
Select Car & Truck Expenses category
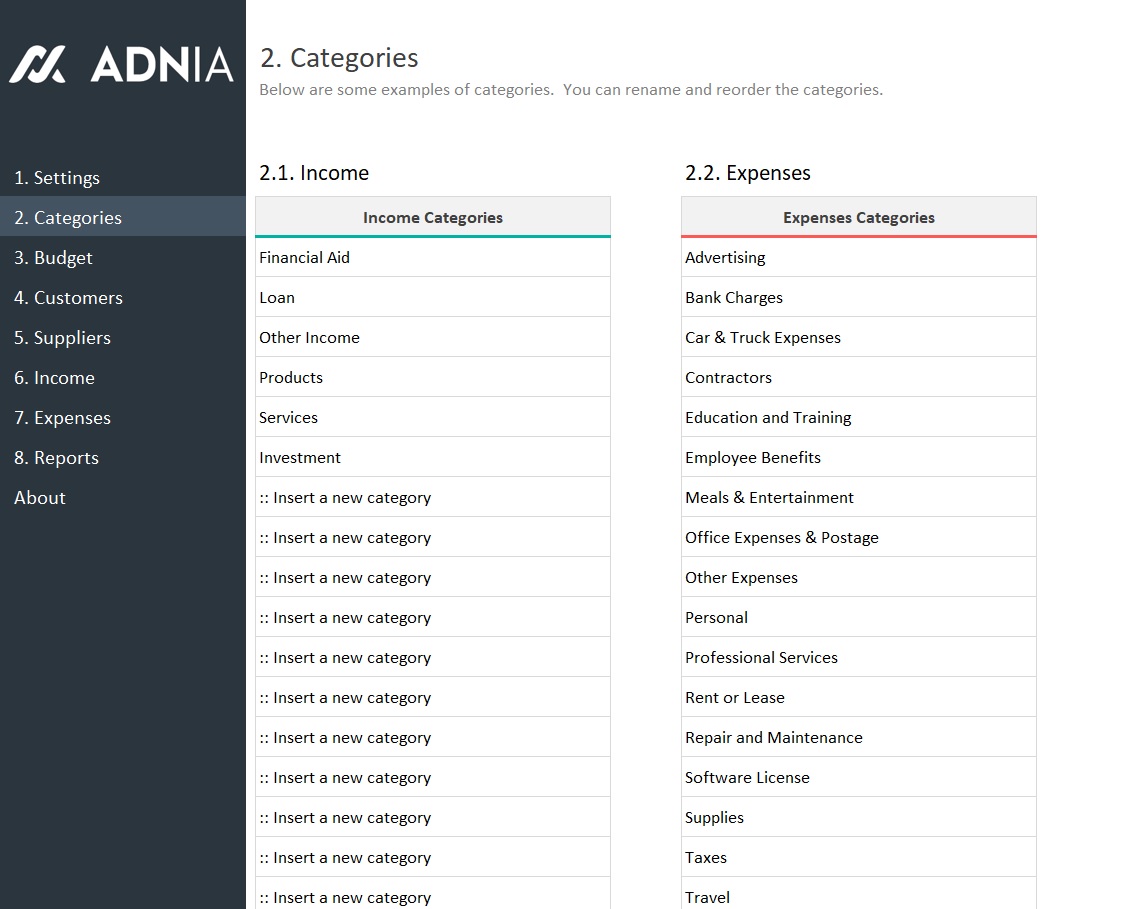pyautogui.click(x=859, y=337)
